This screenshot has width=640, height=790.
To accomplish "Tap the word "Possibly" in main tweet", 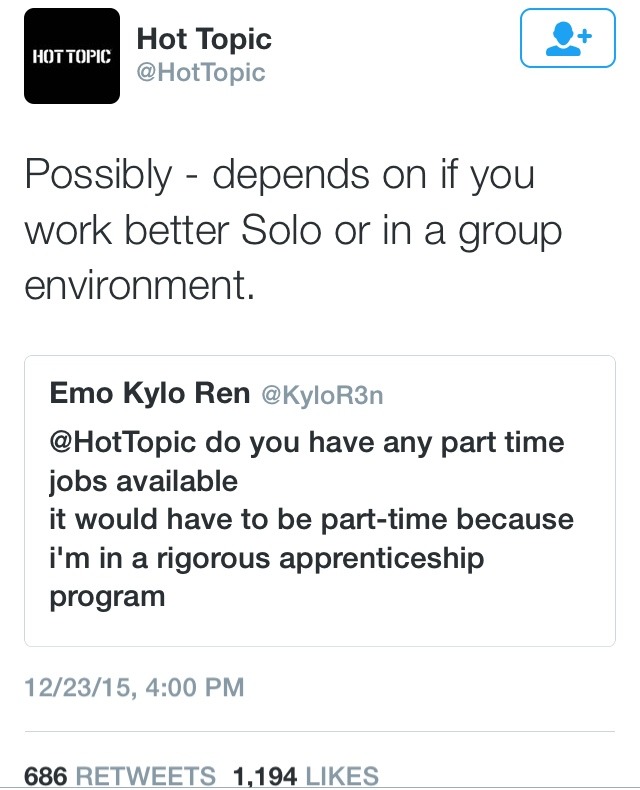I will (x=98, y=176).
